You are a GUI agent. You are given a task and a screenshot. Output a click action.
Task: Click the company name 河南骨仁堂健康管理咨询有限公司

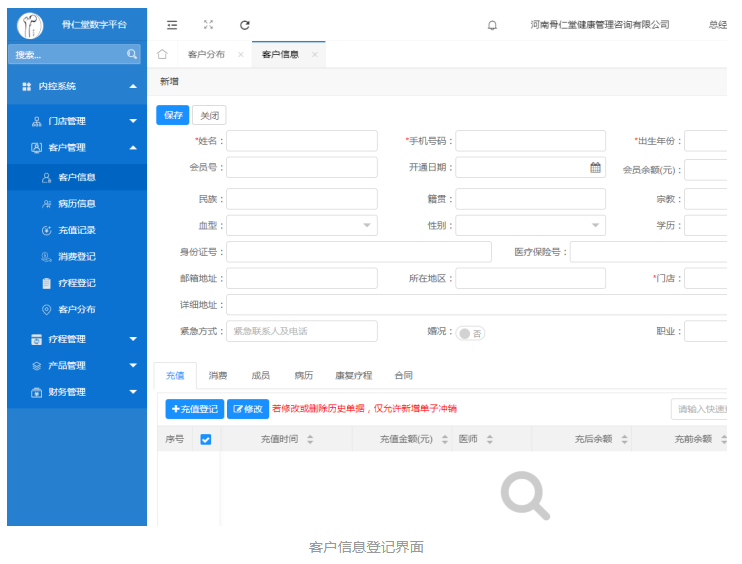pyautogui.click(x=600, y=25)
